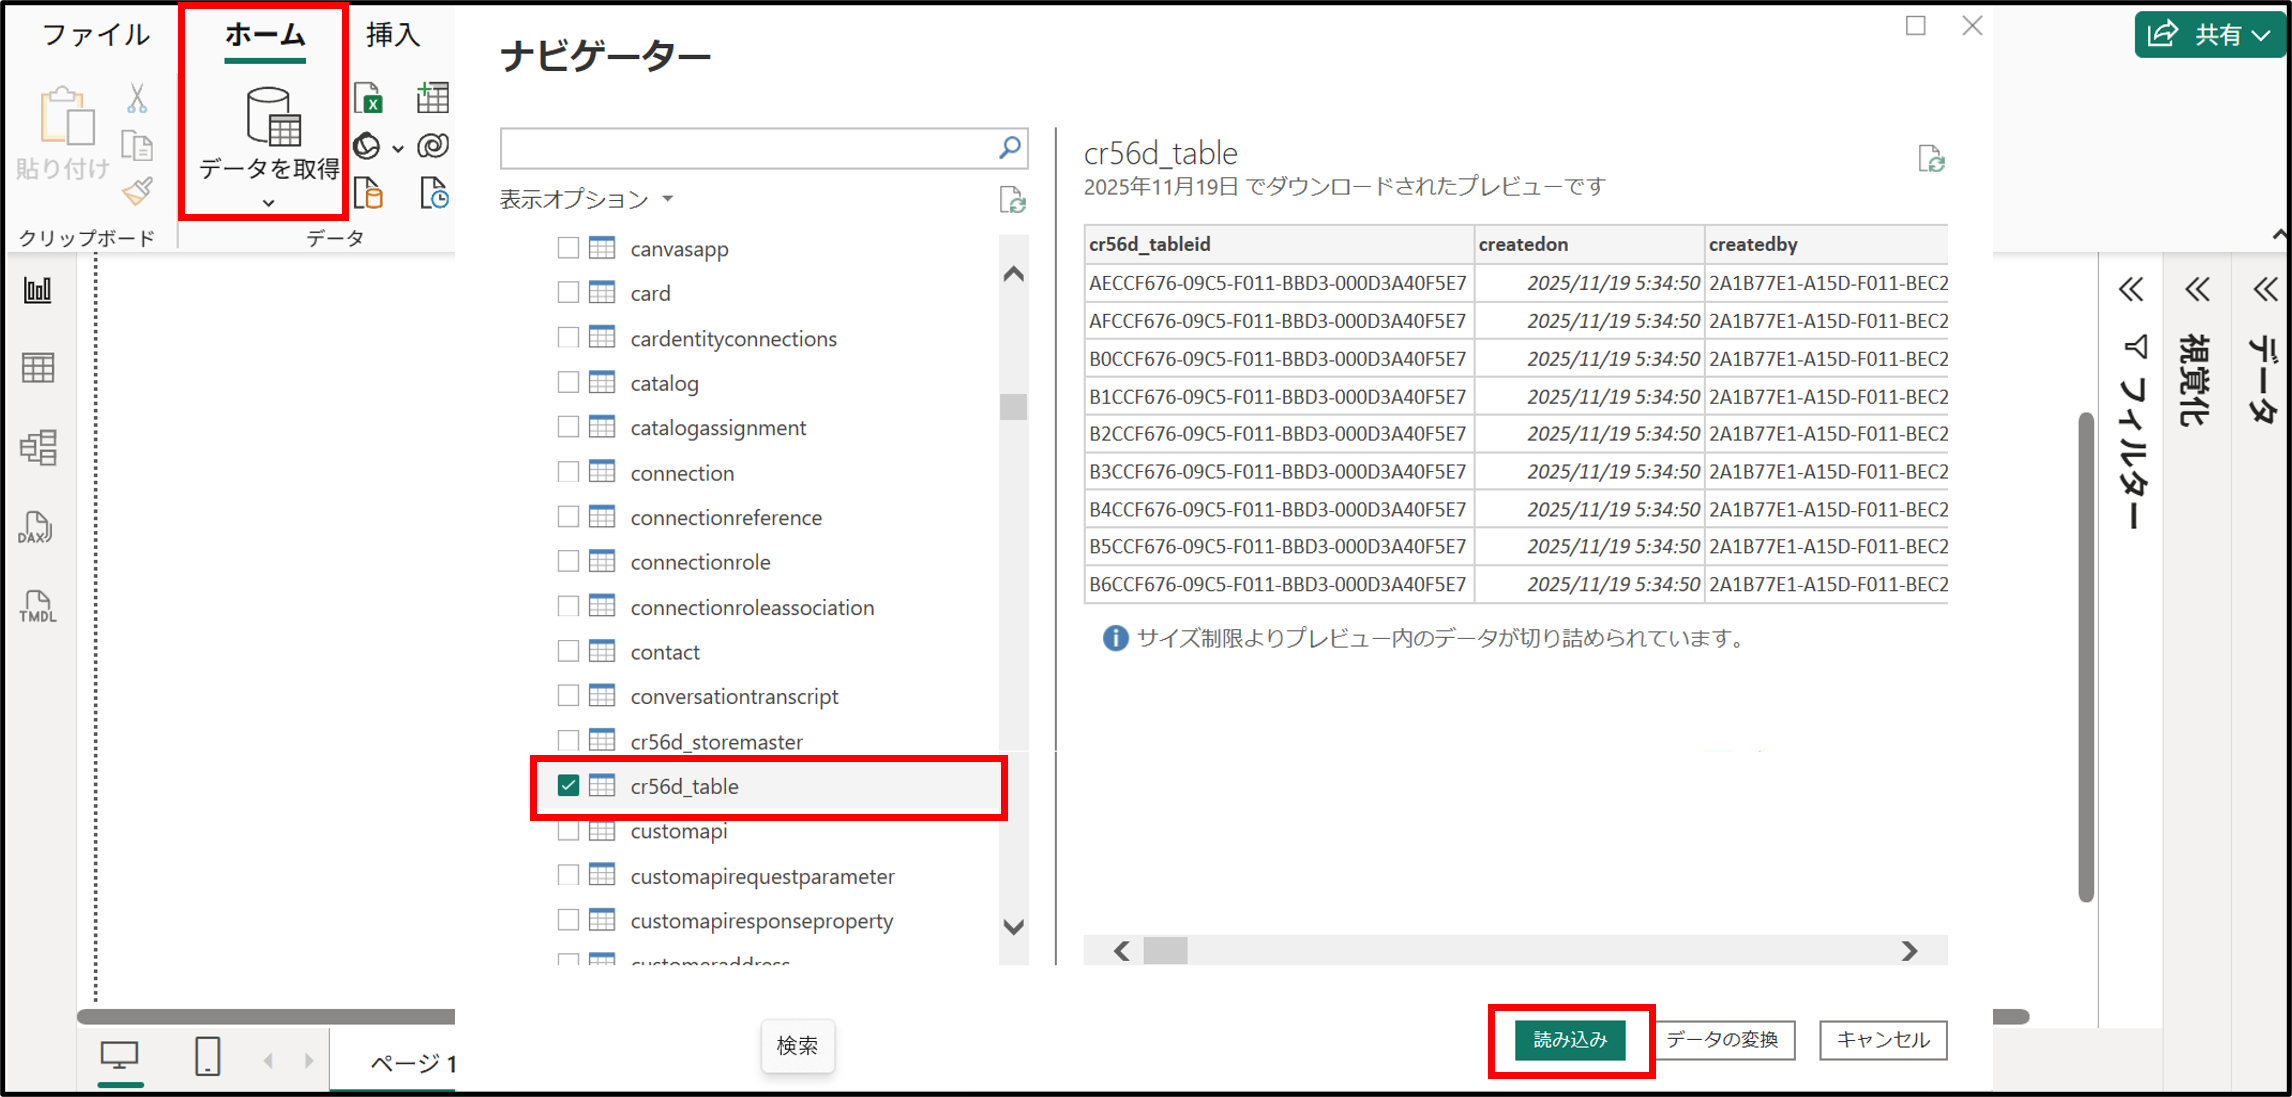Viewport: 2292px width, 1097px height.
Task: Open the DAX query view icon
Action: [36, 527]
